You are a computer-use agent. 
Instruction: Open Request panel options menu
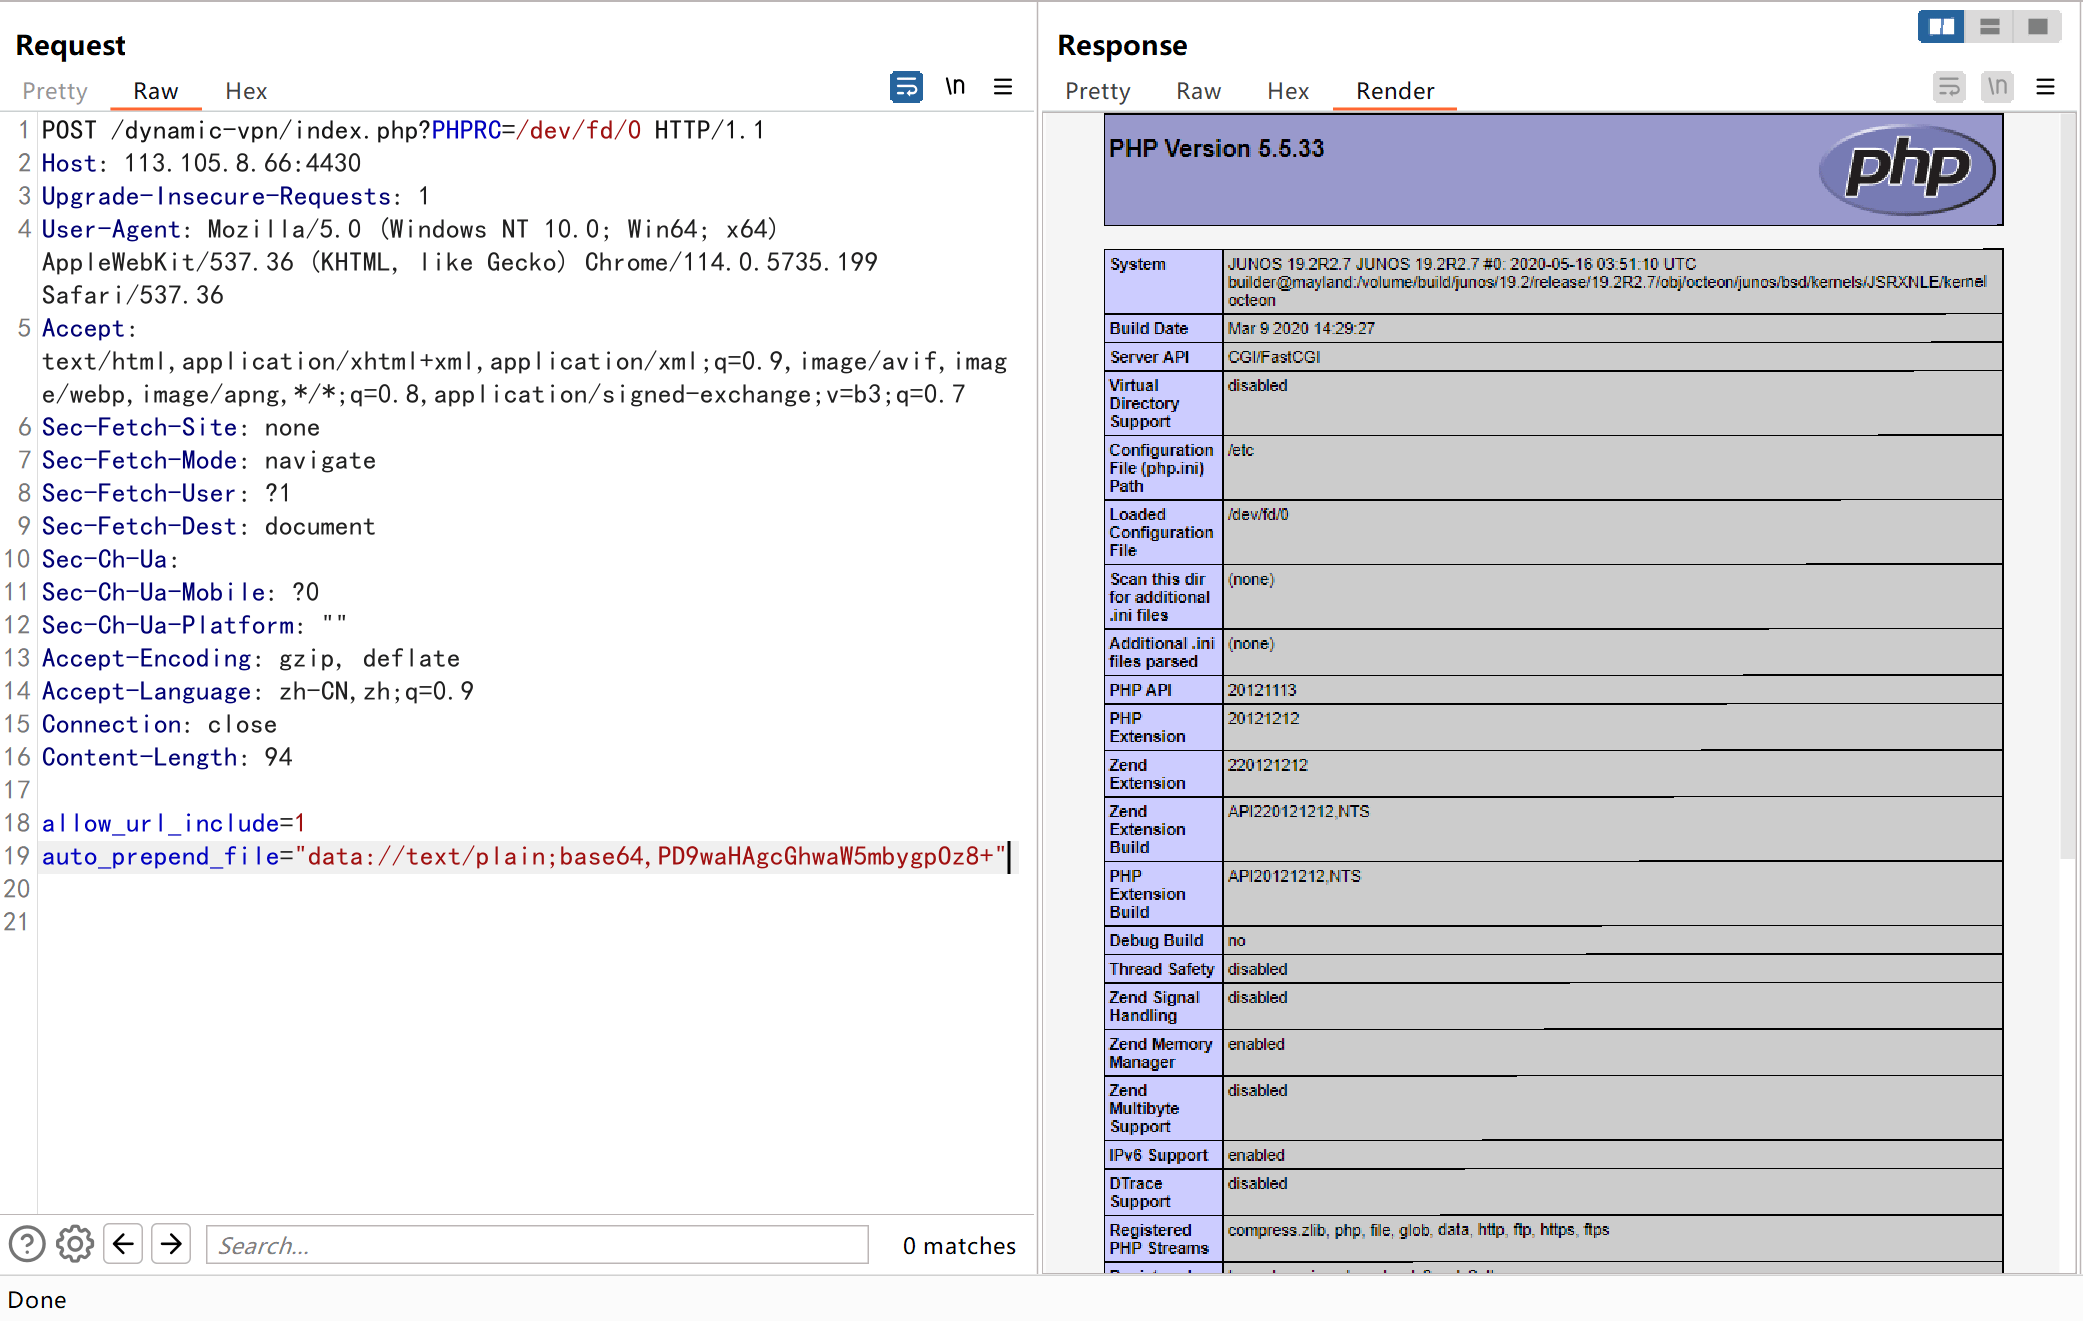tap(1003, 88)
